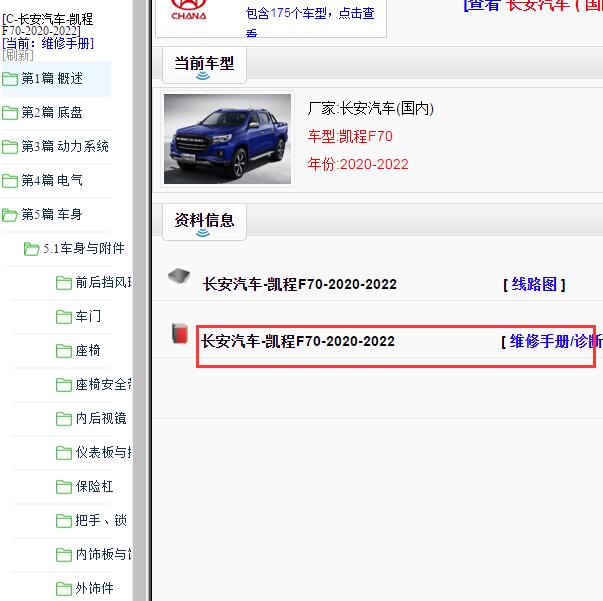Click the folder icon beside 第3篇 动力系统
The height and width of the screenshot is (601, 603).
pos(10,147)
